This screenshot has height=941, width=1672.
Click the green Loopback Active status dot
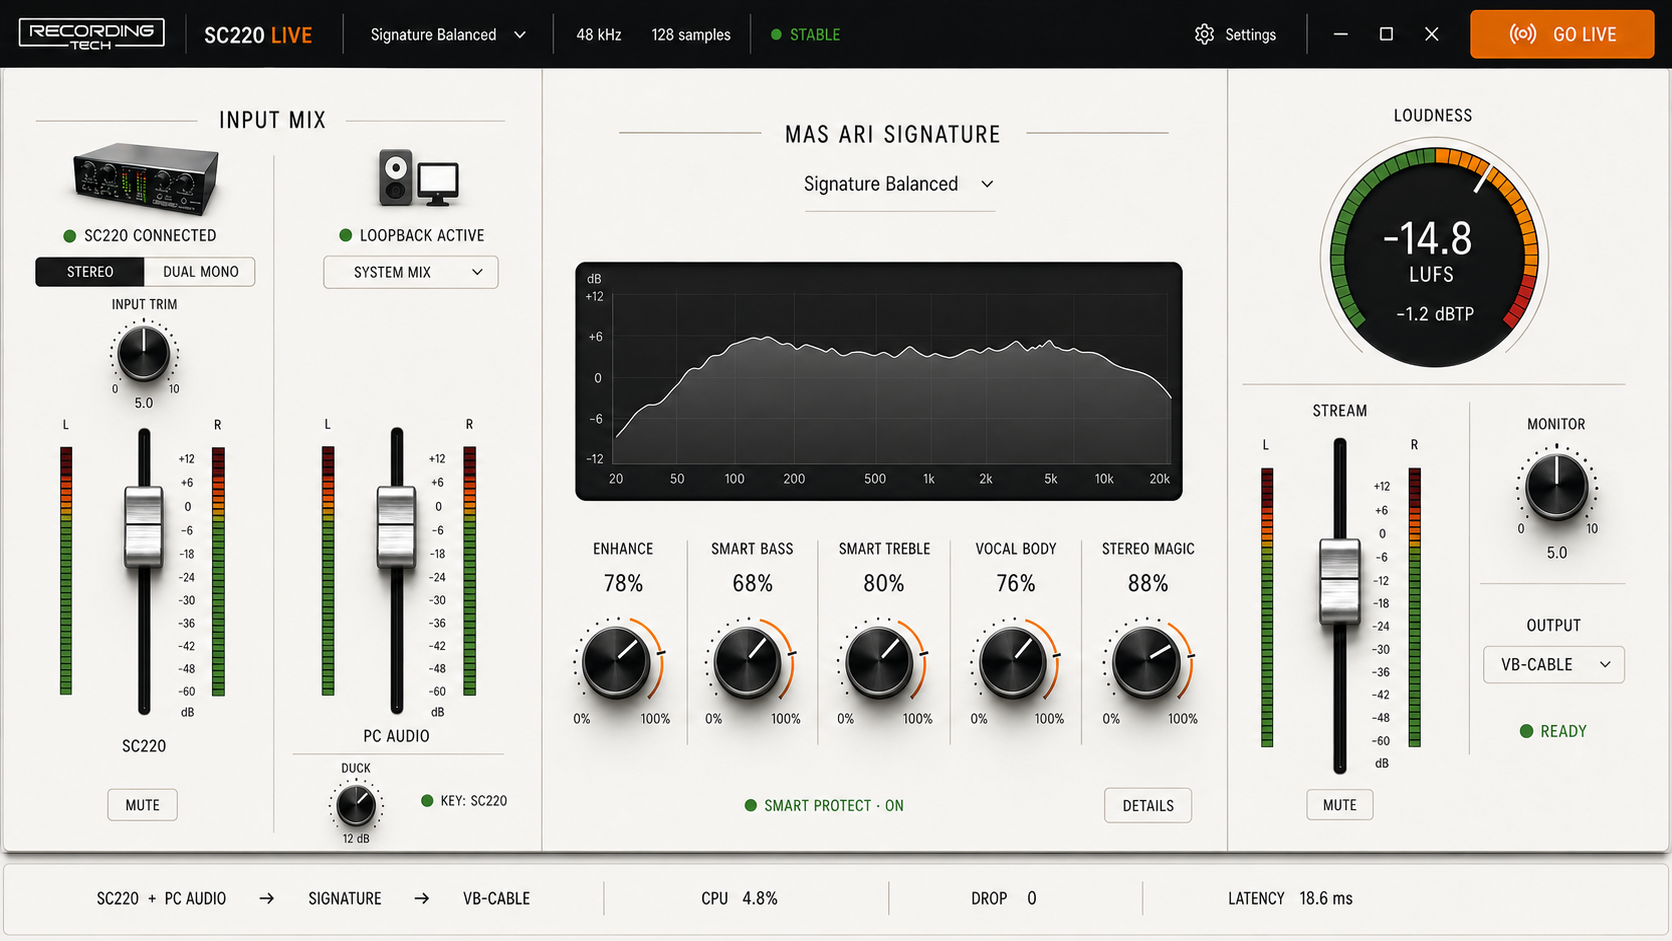click(346, 235)
